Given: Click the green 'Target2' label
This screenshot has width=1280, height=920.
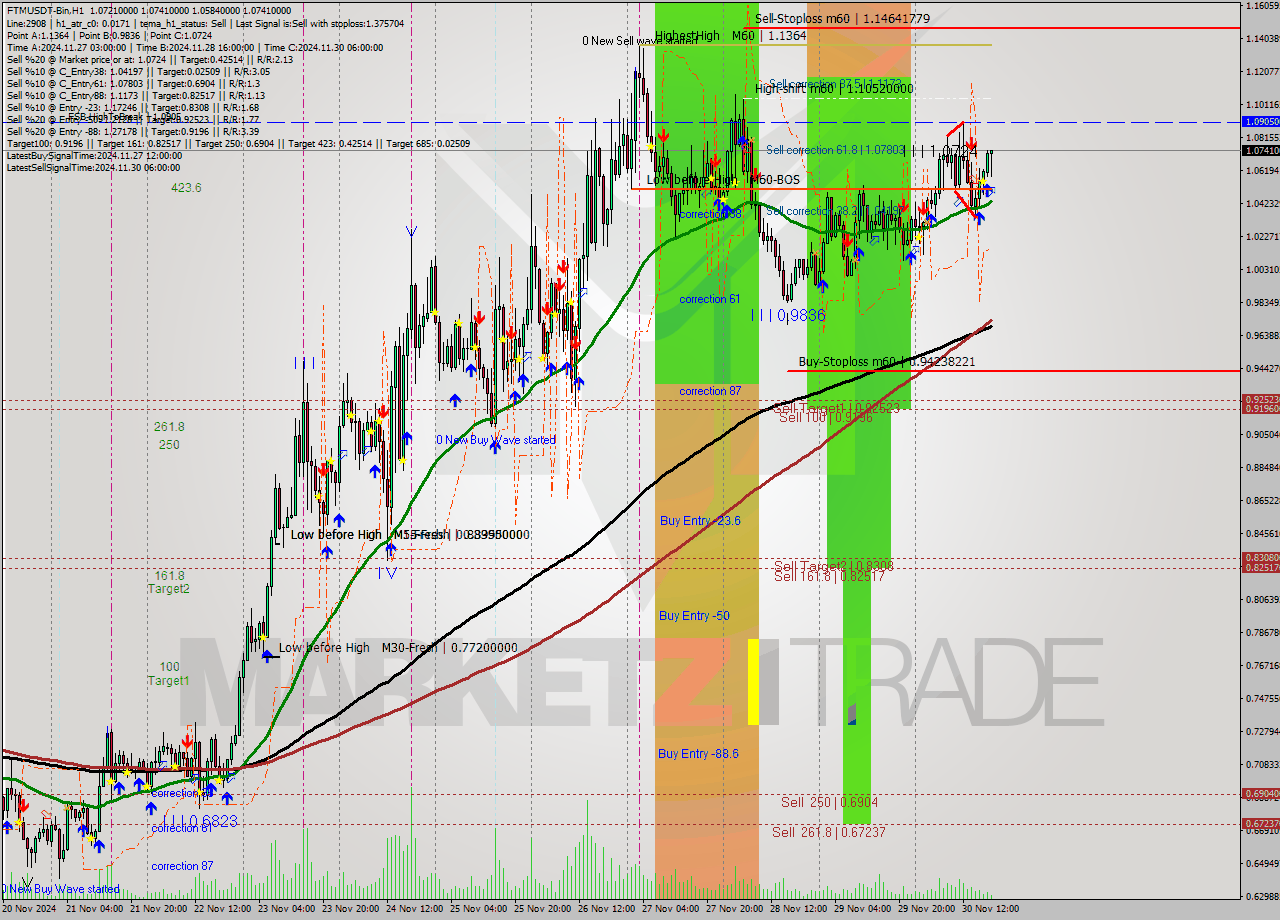Looking at the screenshot, I should (169, 589).
